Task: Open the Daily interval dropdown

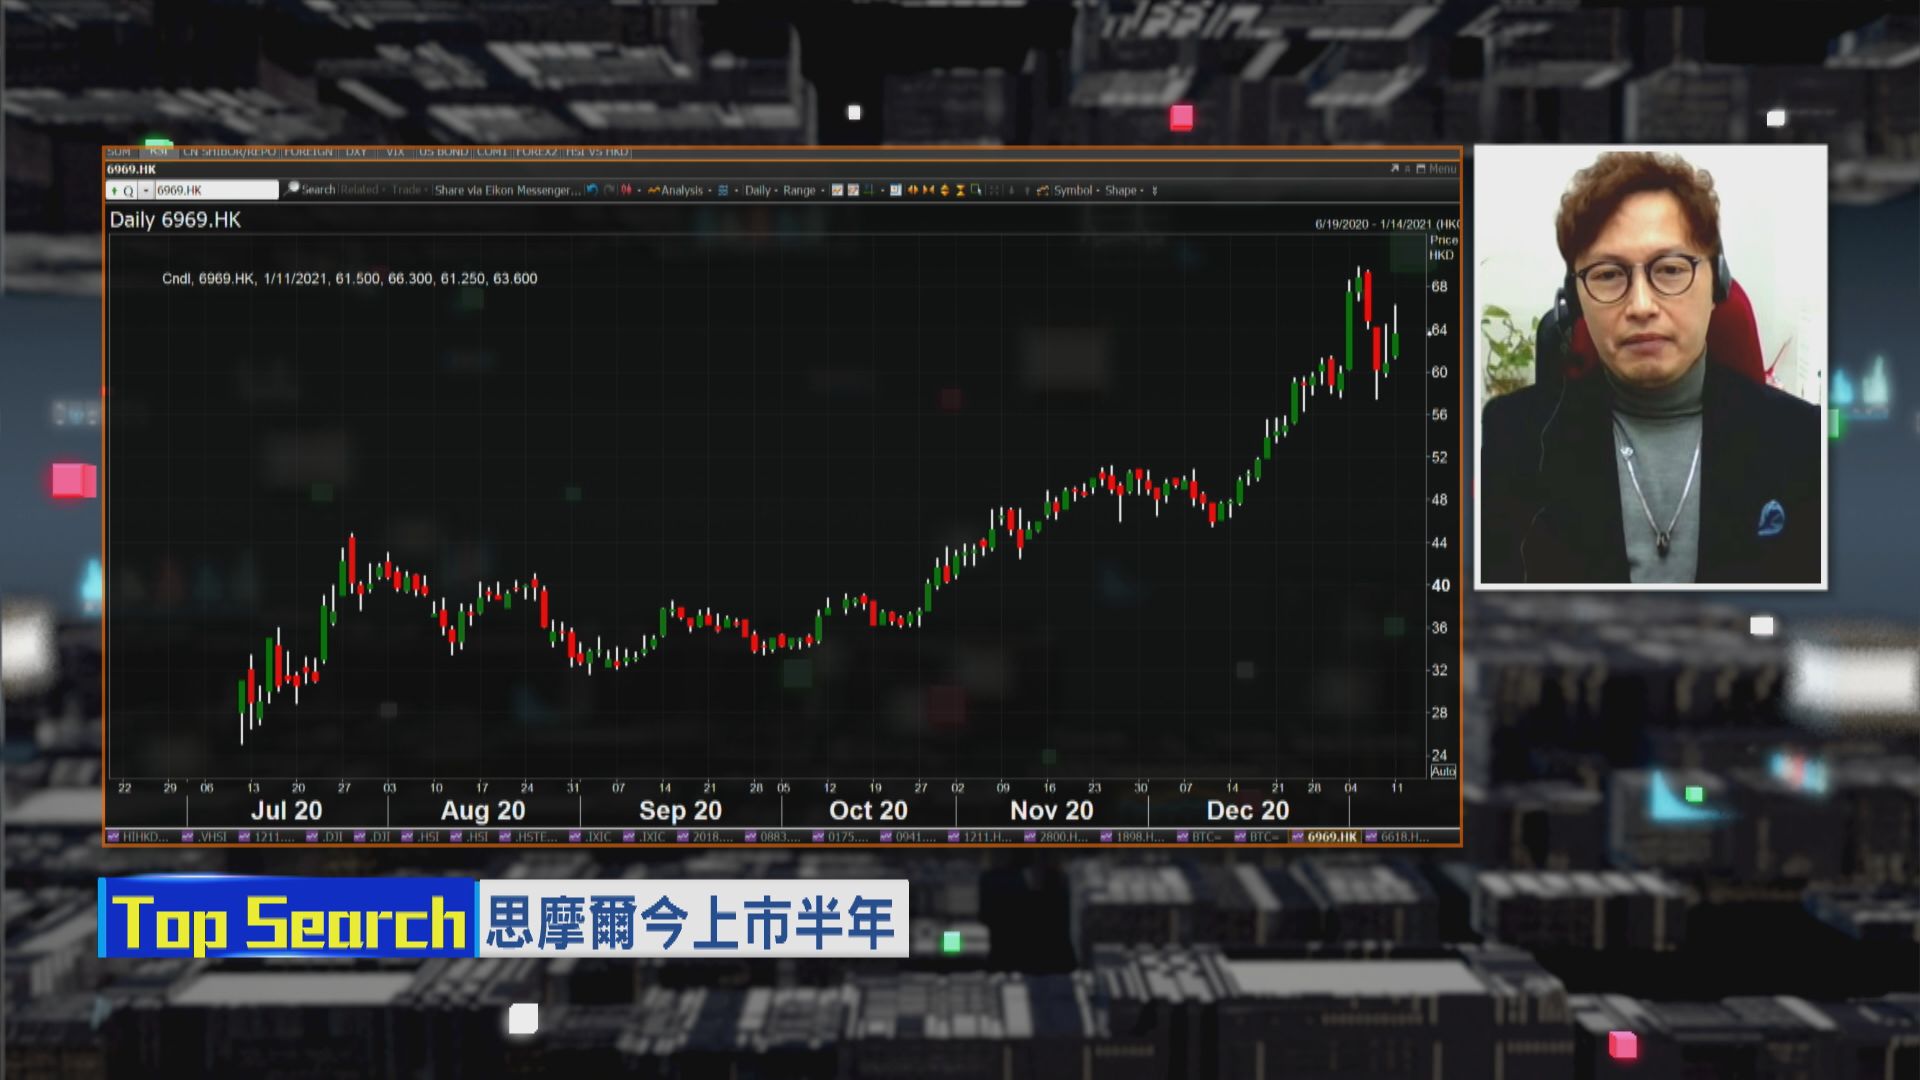Action: pyautogui.click(x=757, y=190)
